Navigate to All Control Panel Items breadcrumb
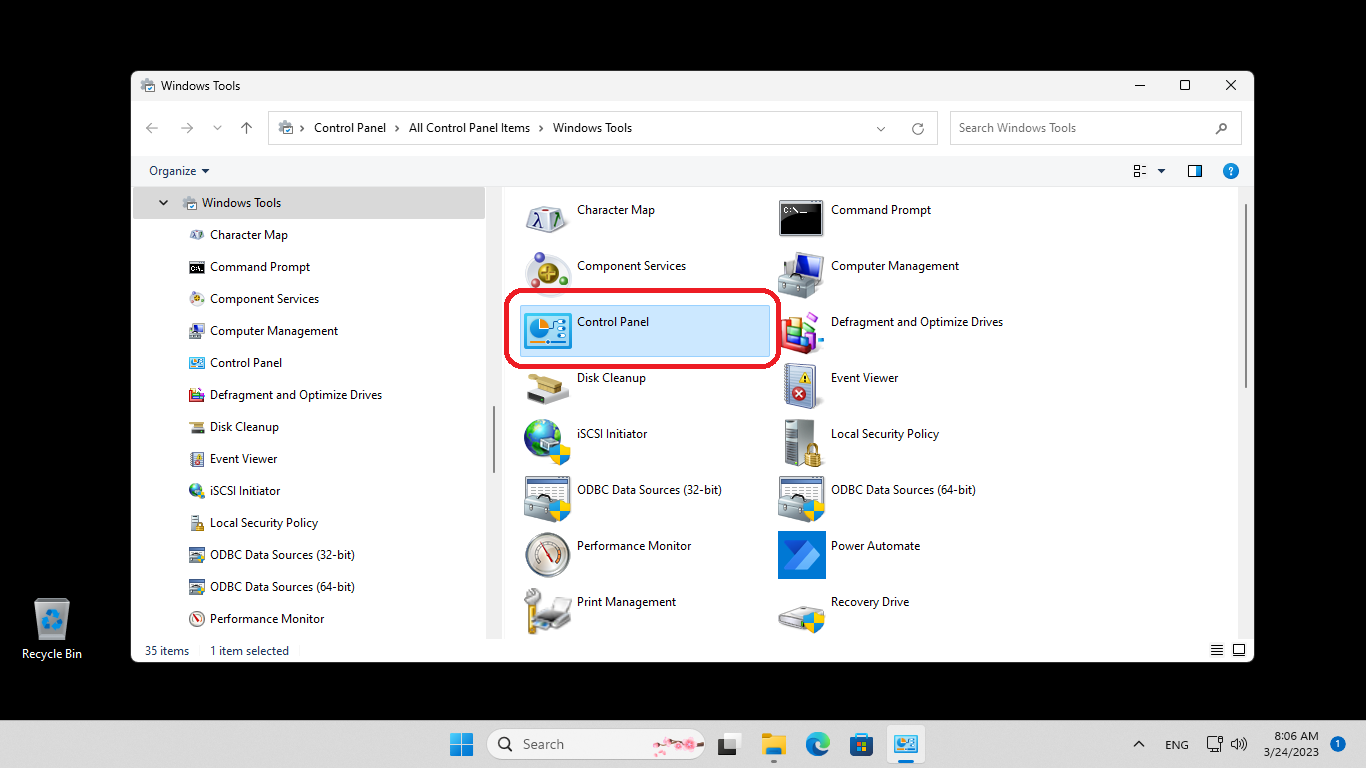 coord(469,128)
